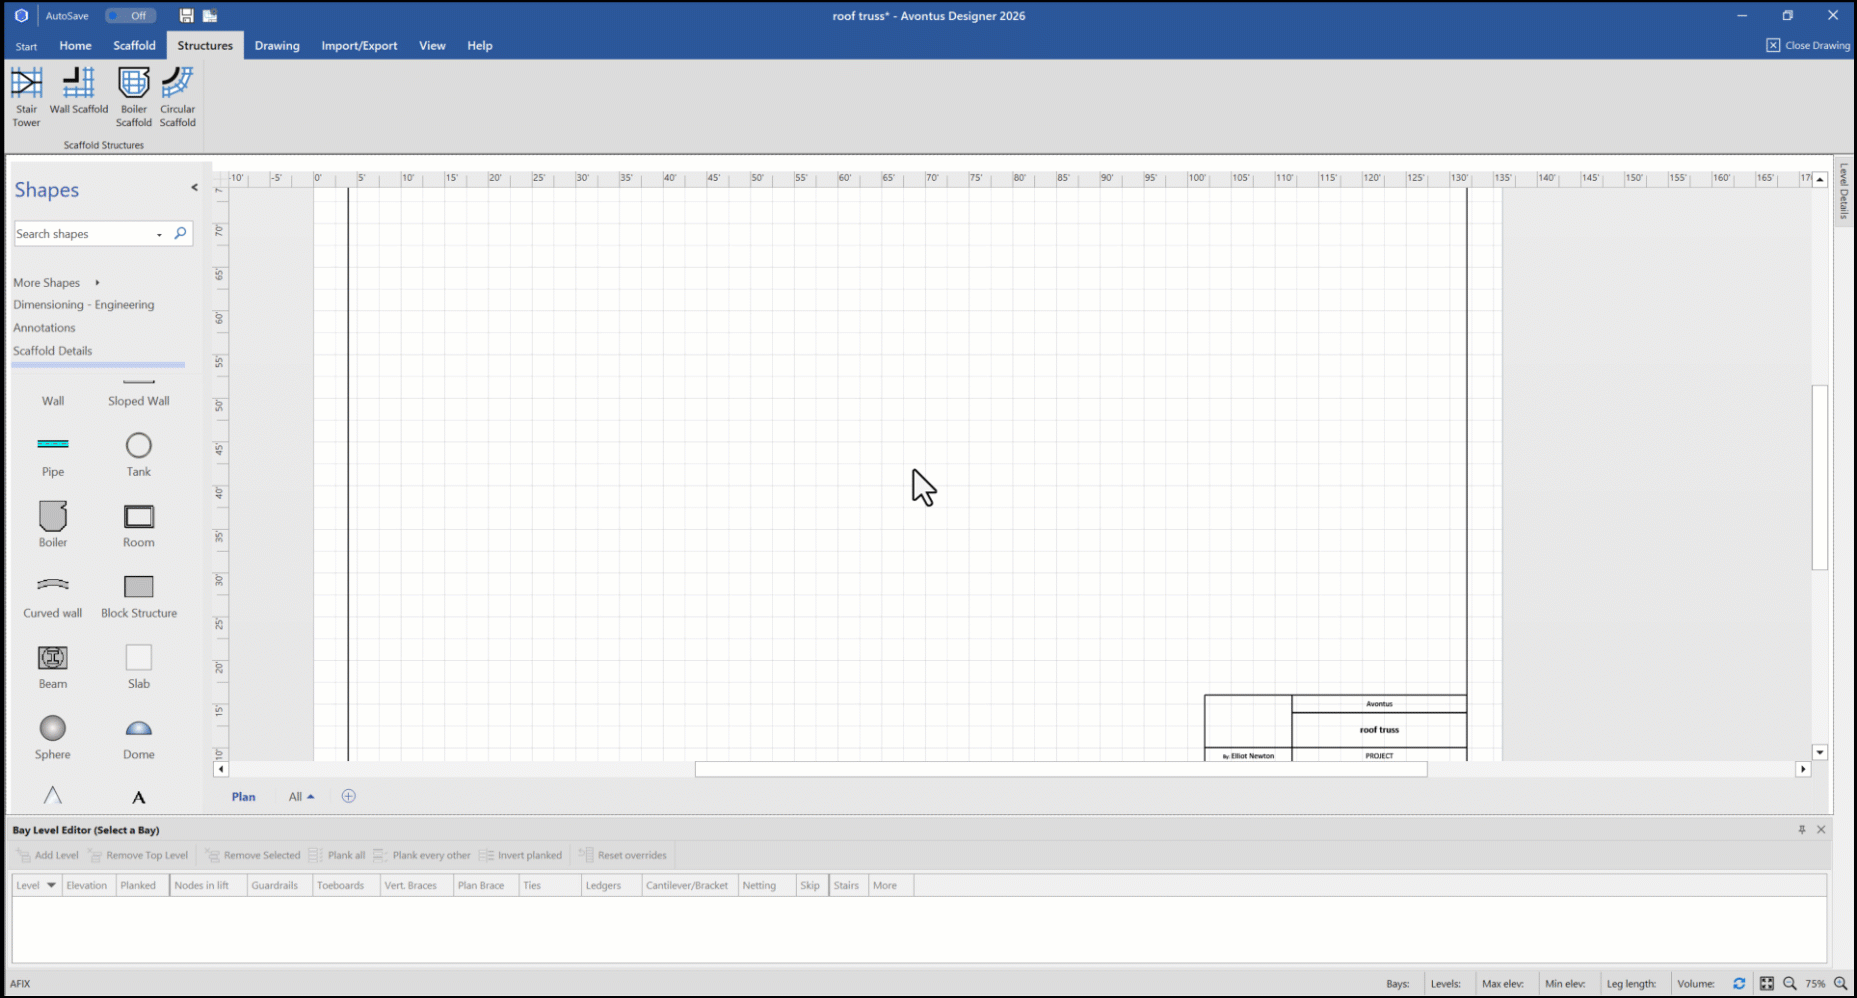The width and height of the screenshot is (1857, 998).
Task: Collapse the Shapes panel
Action: (194, 188)
